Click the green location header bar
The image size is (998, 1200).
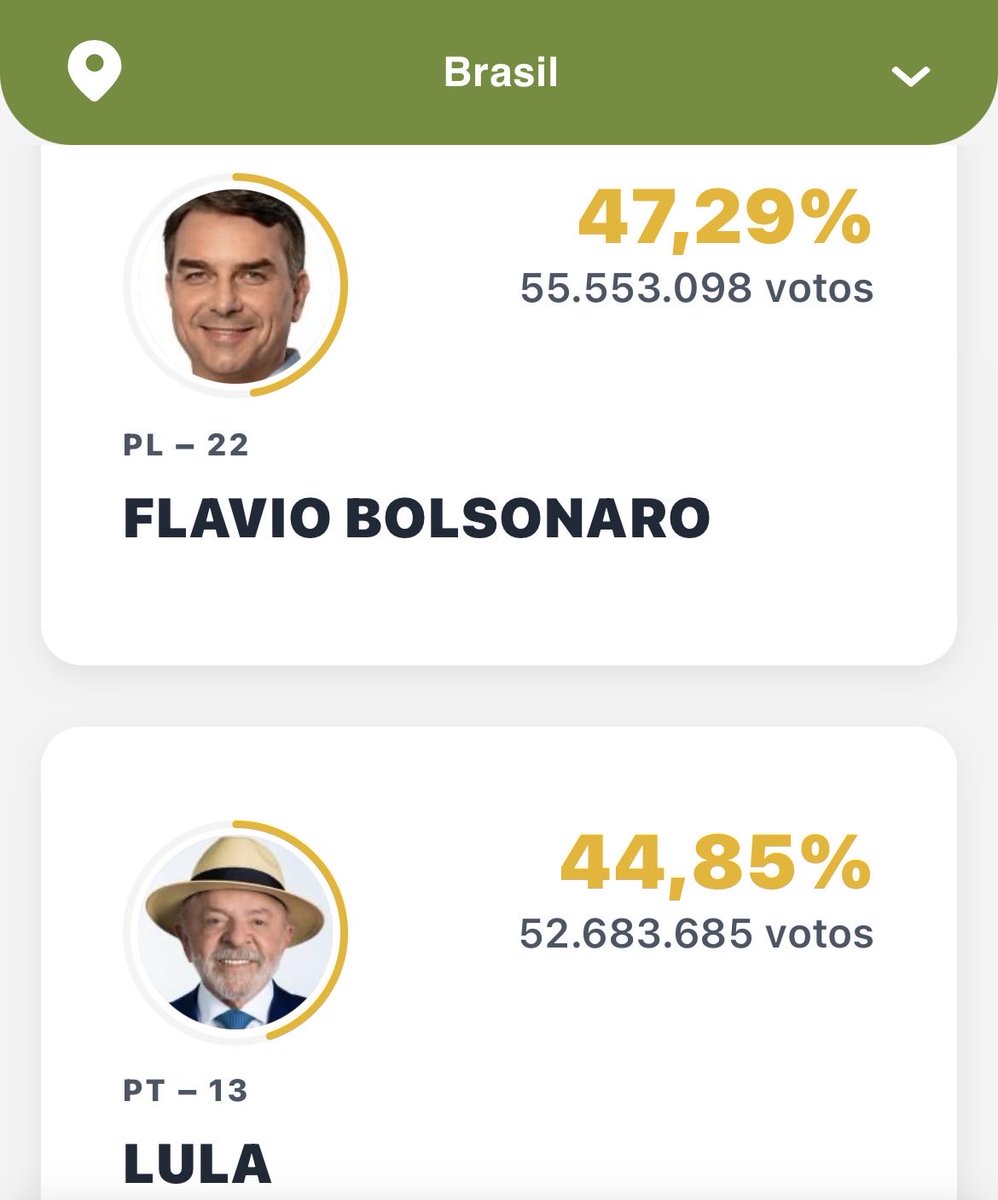pyautogui.click(x=499, y=72)
